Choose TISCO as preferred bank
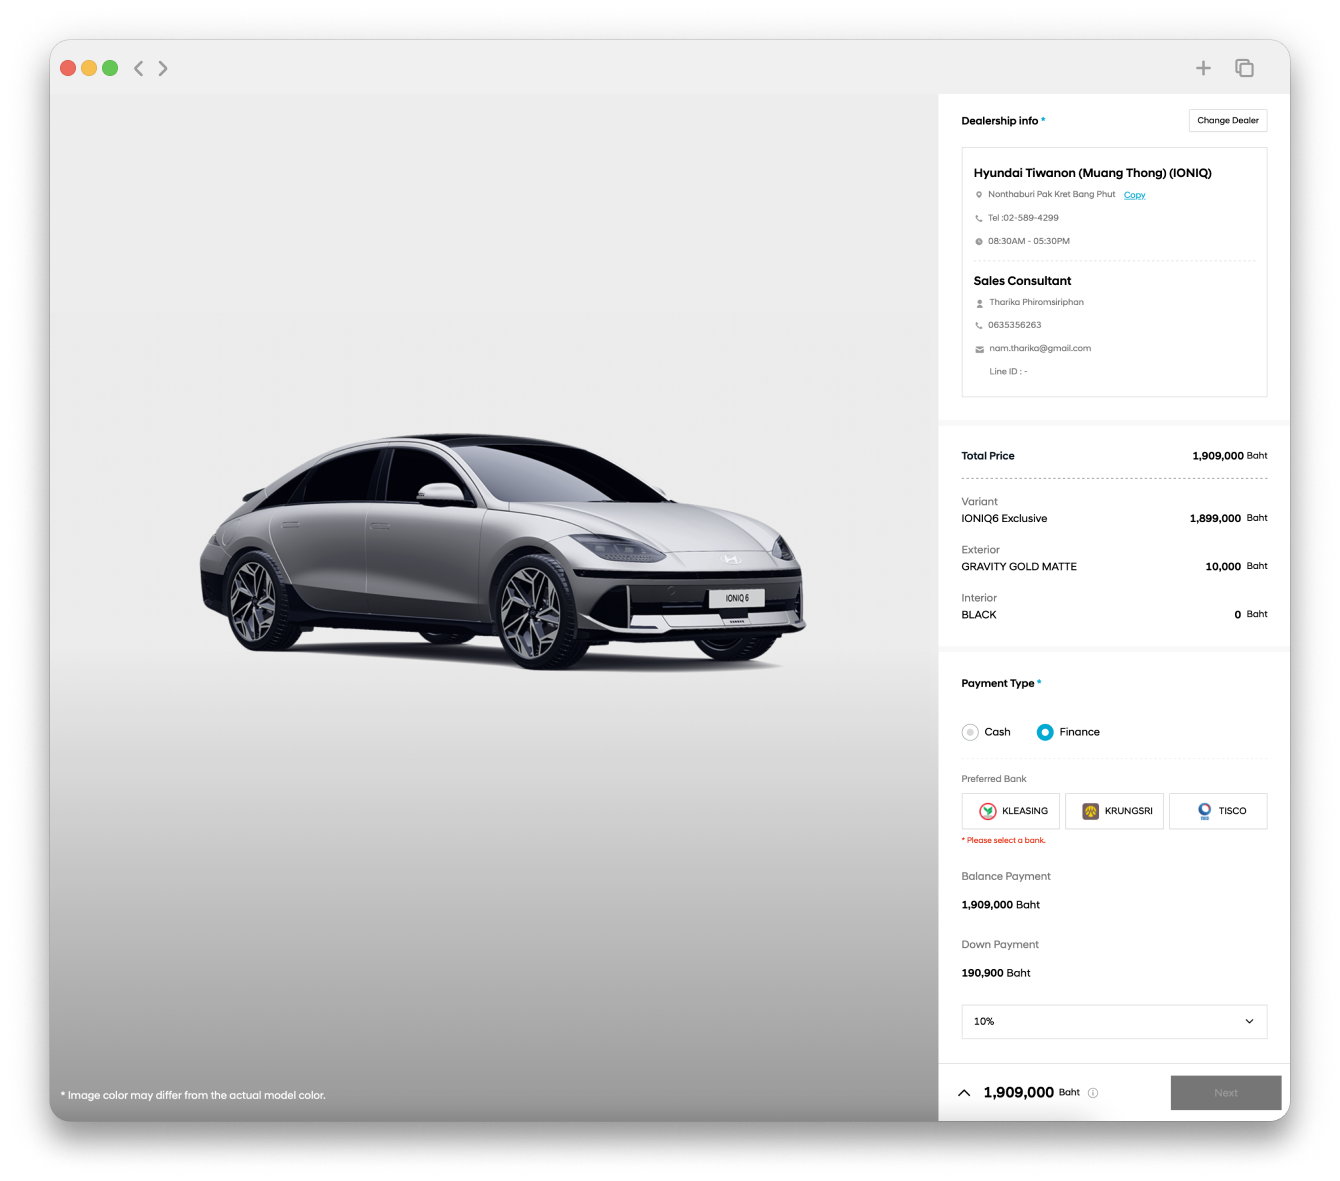 1218,811
